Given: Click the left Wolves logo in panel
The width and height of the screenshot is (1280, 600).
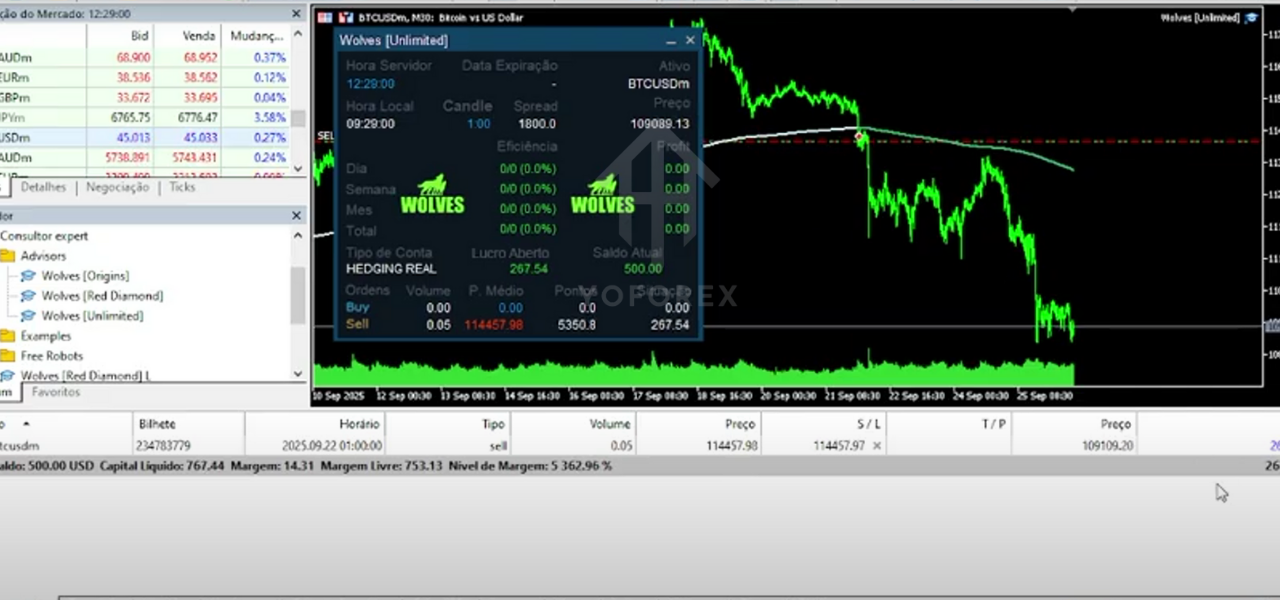Looking at the screenshot, I should 432,196.
